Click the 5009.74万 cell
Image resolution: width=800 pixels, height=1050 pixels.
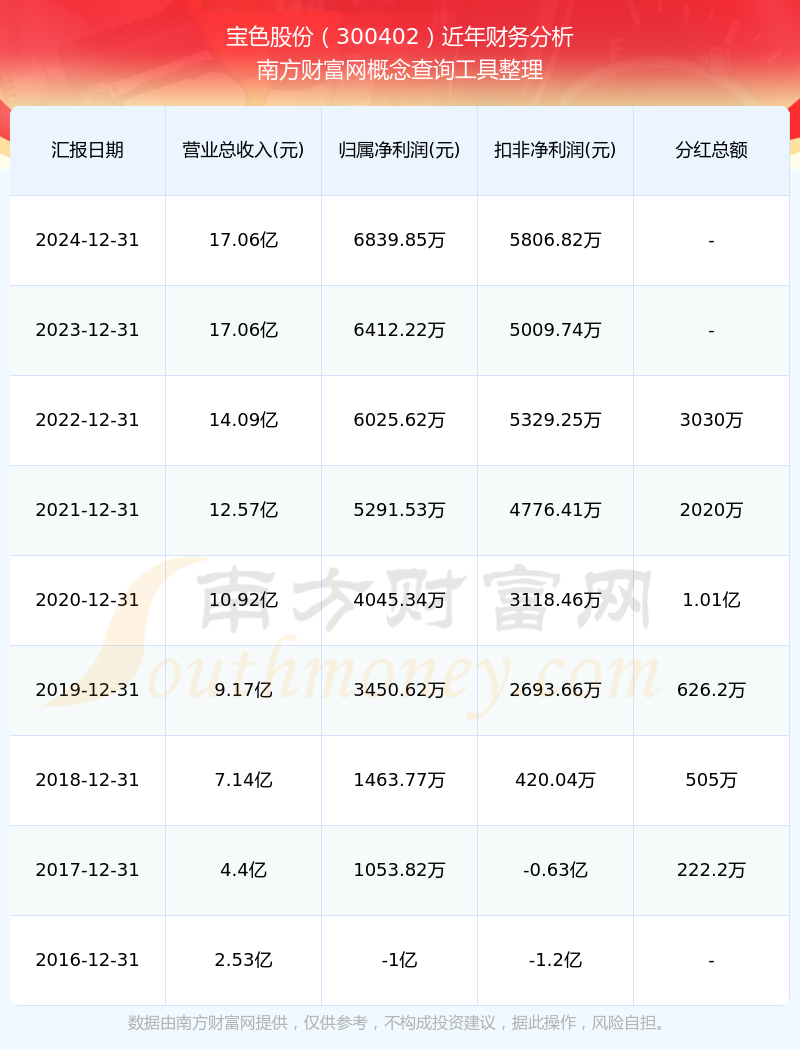click(556, 330)
